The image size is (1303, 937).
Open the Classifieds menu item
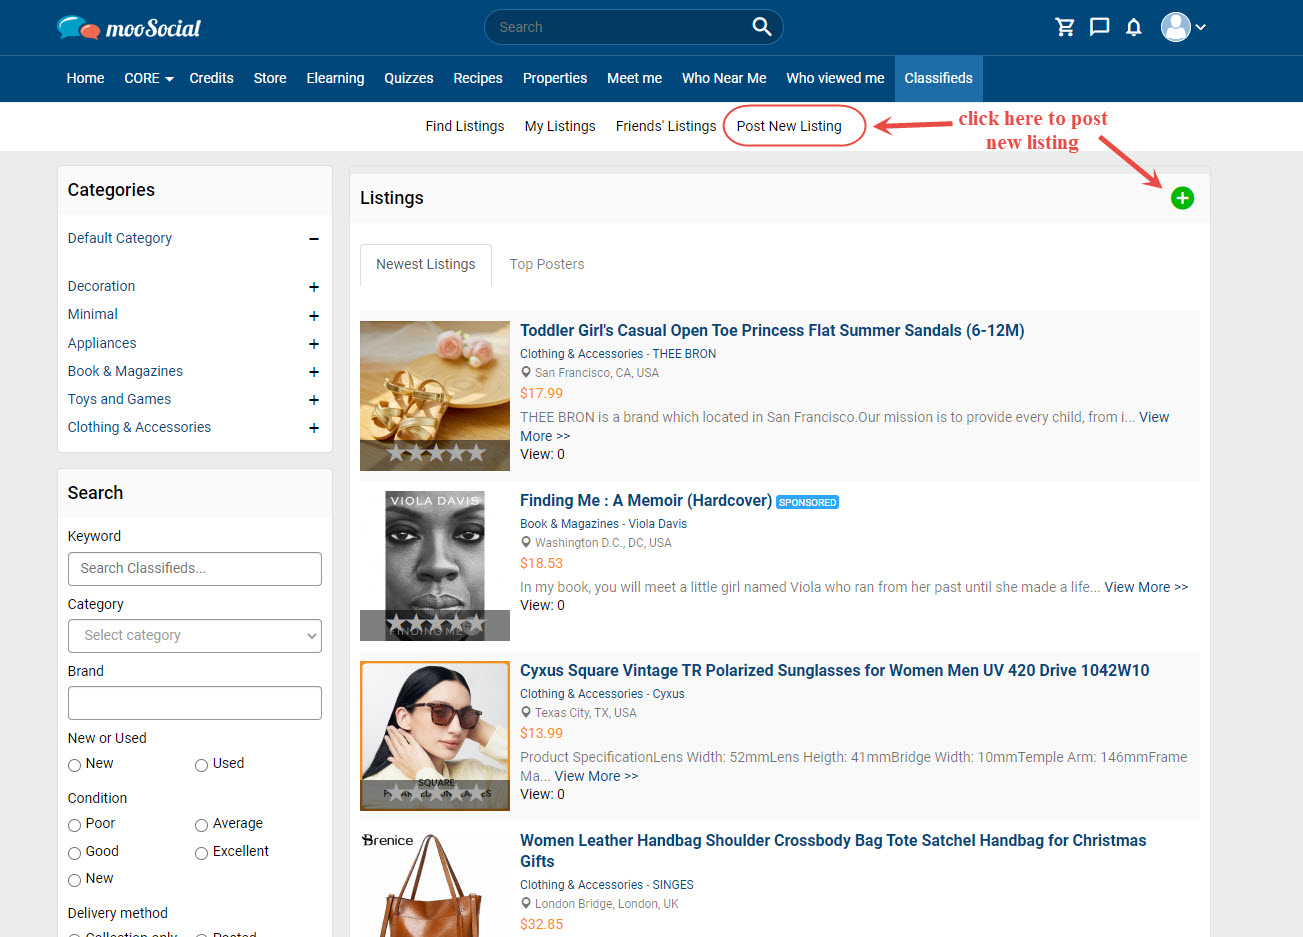tap(938, 78)
